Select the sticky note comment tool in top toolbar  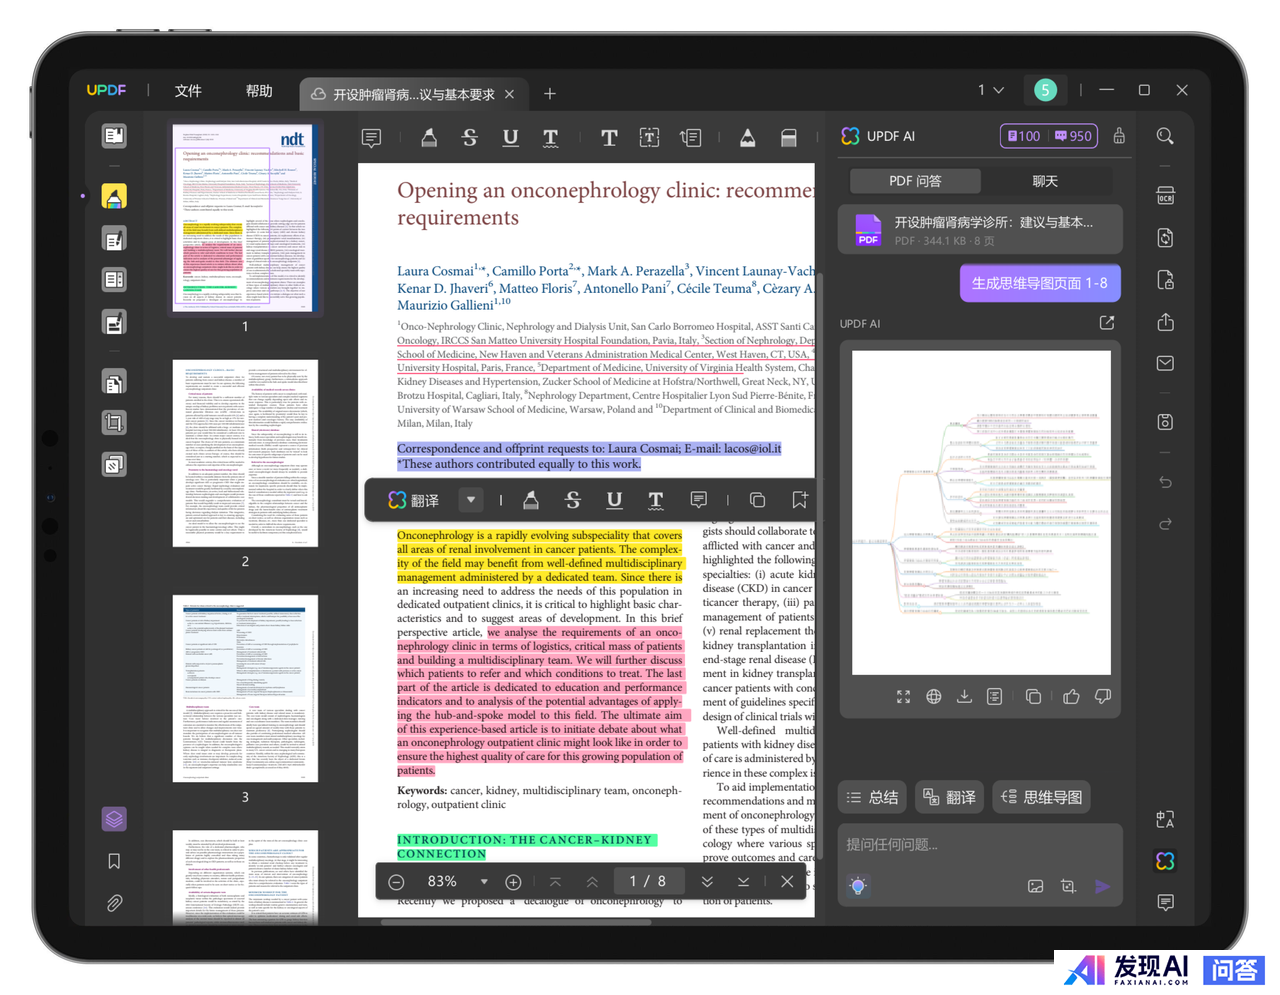point(371,138)
